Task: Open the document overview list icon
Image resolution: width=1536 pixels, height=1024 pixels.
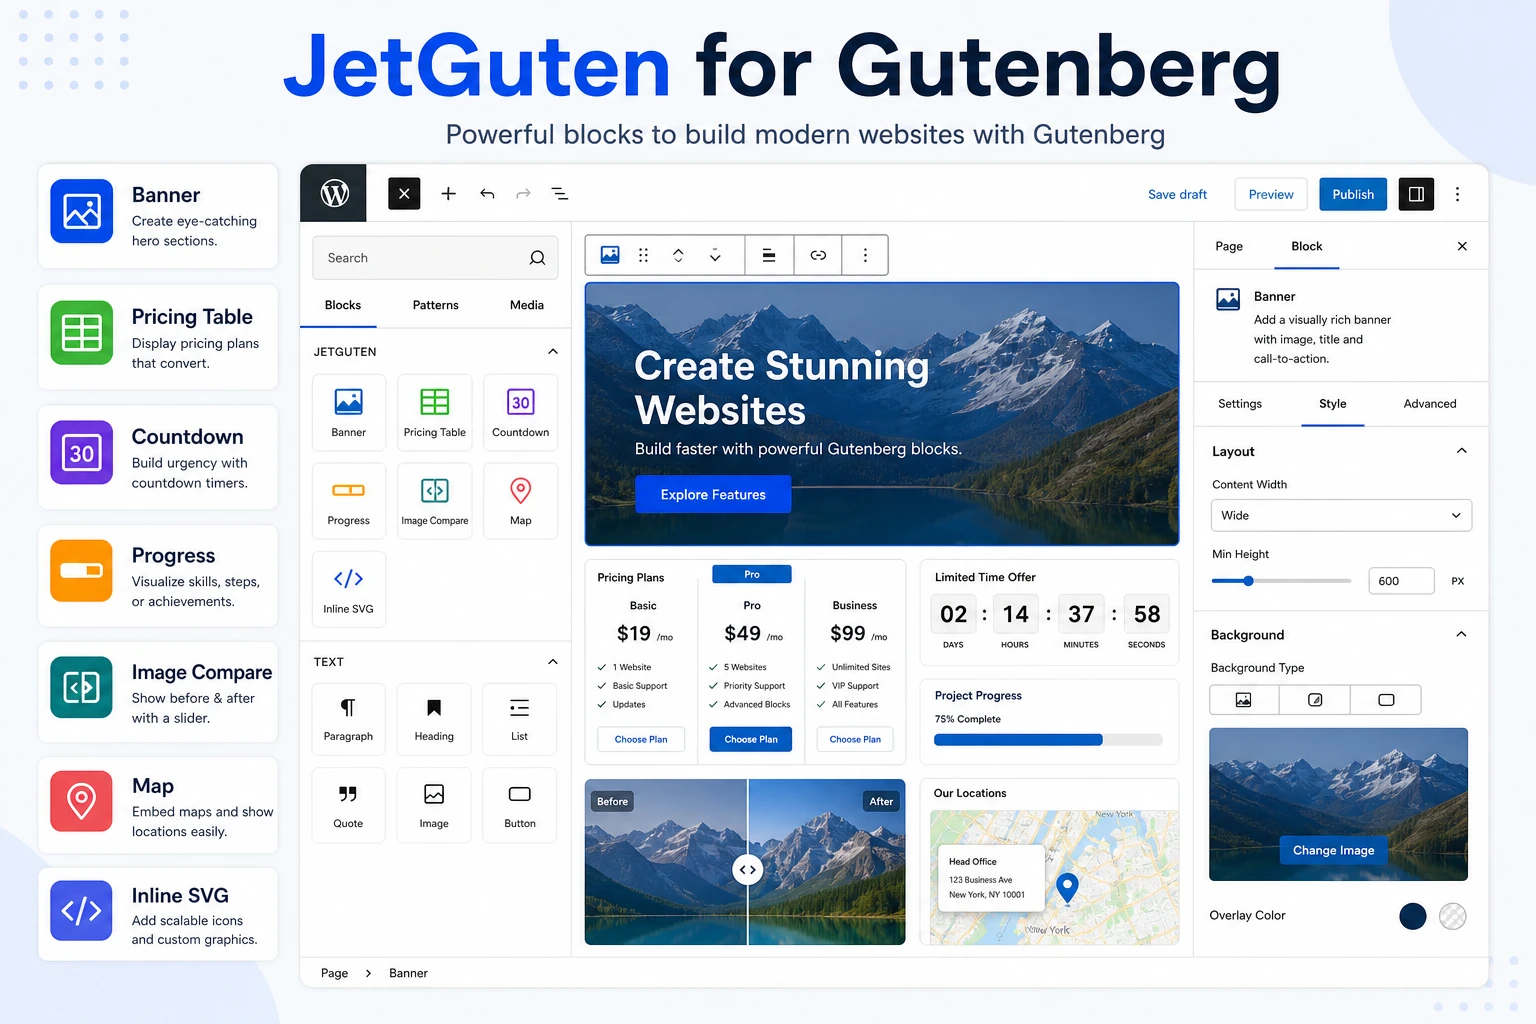Action: coord(560,194)
